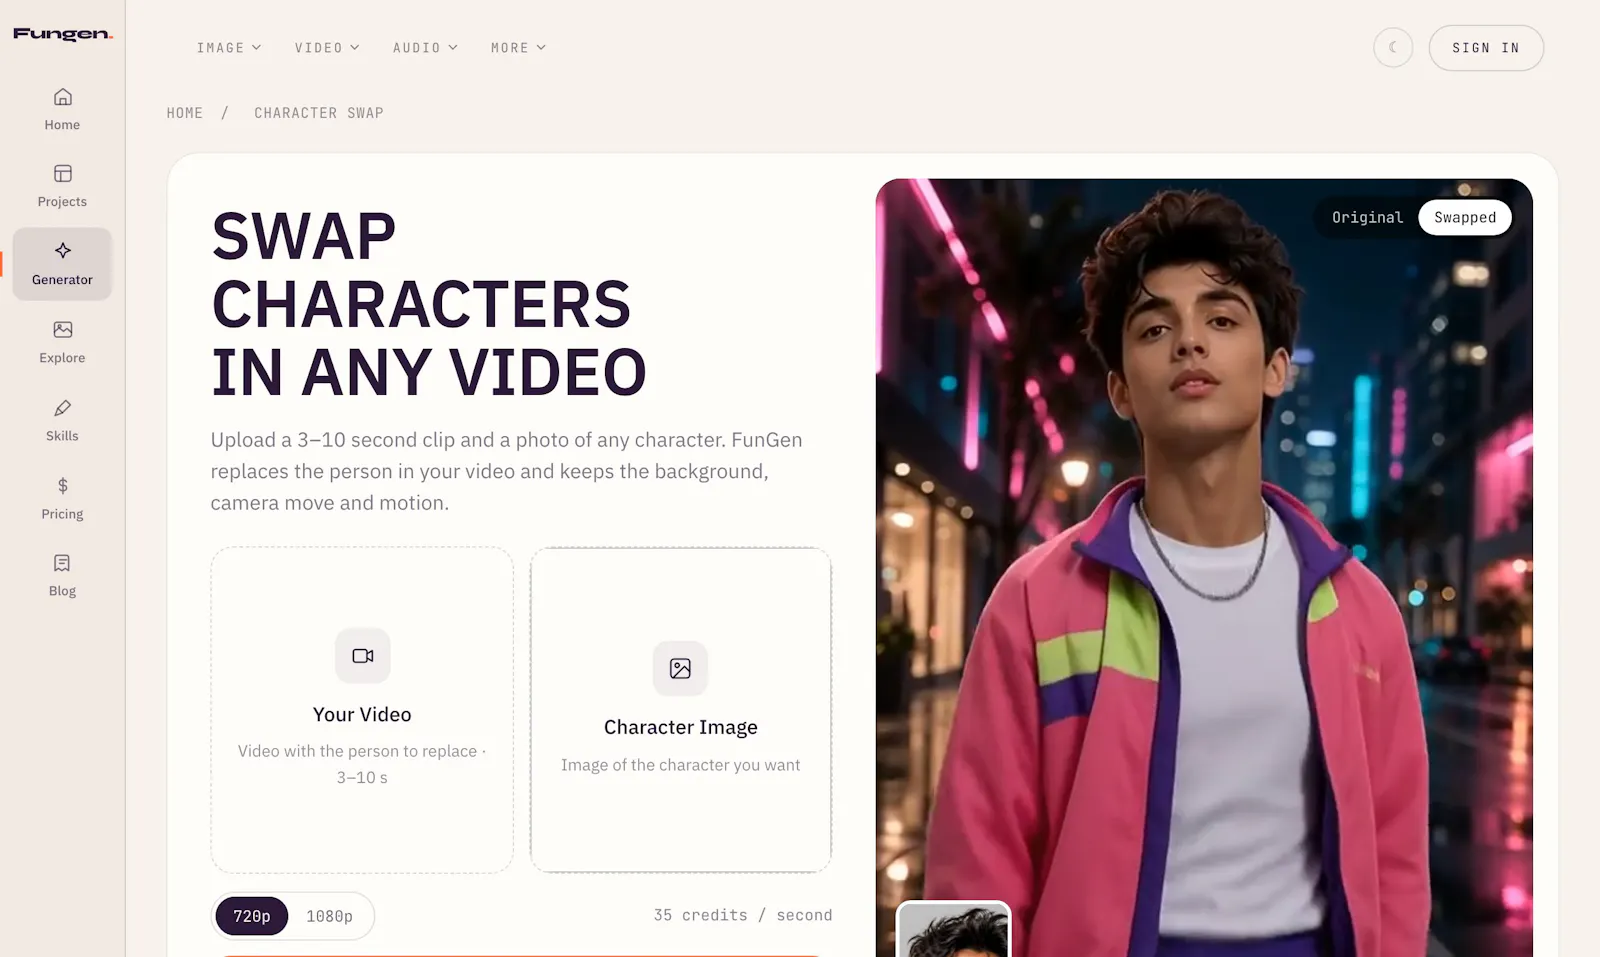Screen dimensions: 1600x957
Task: Open the Skills pen icon
Action: coord(62,408)
